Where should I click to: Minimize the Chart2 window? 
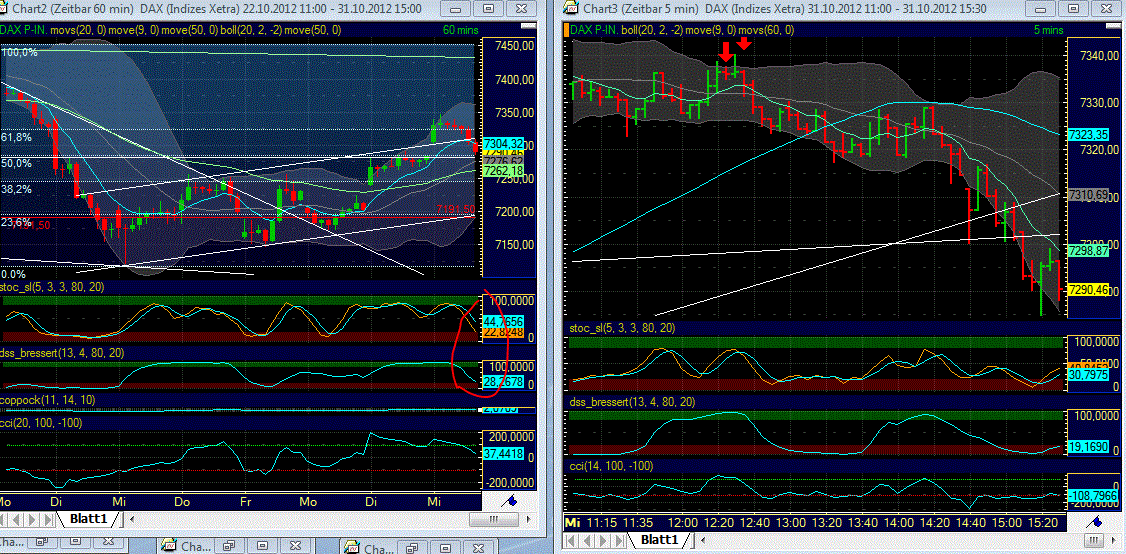coord(457,9)
